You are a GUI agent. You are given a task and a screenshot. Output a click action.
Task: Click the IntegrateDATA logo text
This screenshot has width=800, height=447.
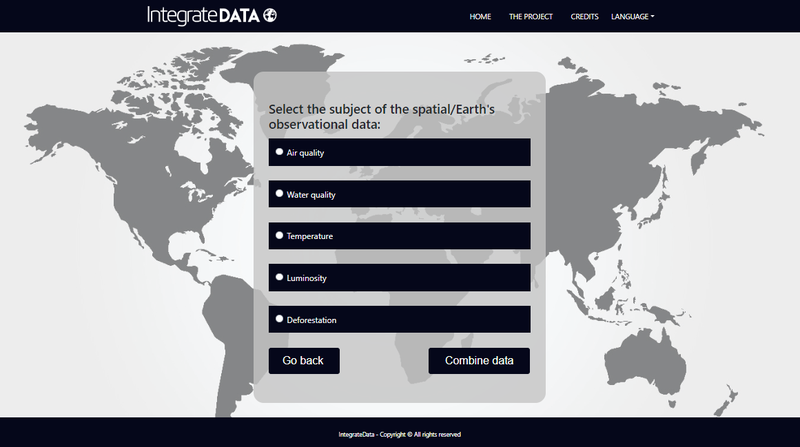[x=203, y=15]
